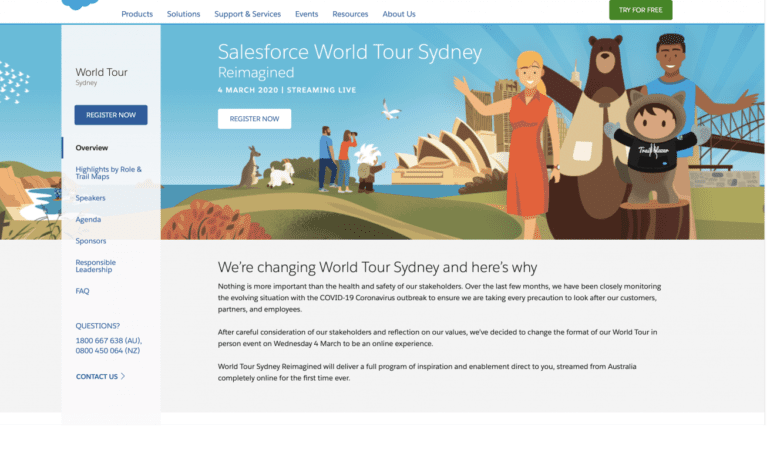View the Sponsors page
This screenshot has height=470, width=780.
[x=91, y=241]
